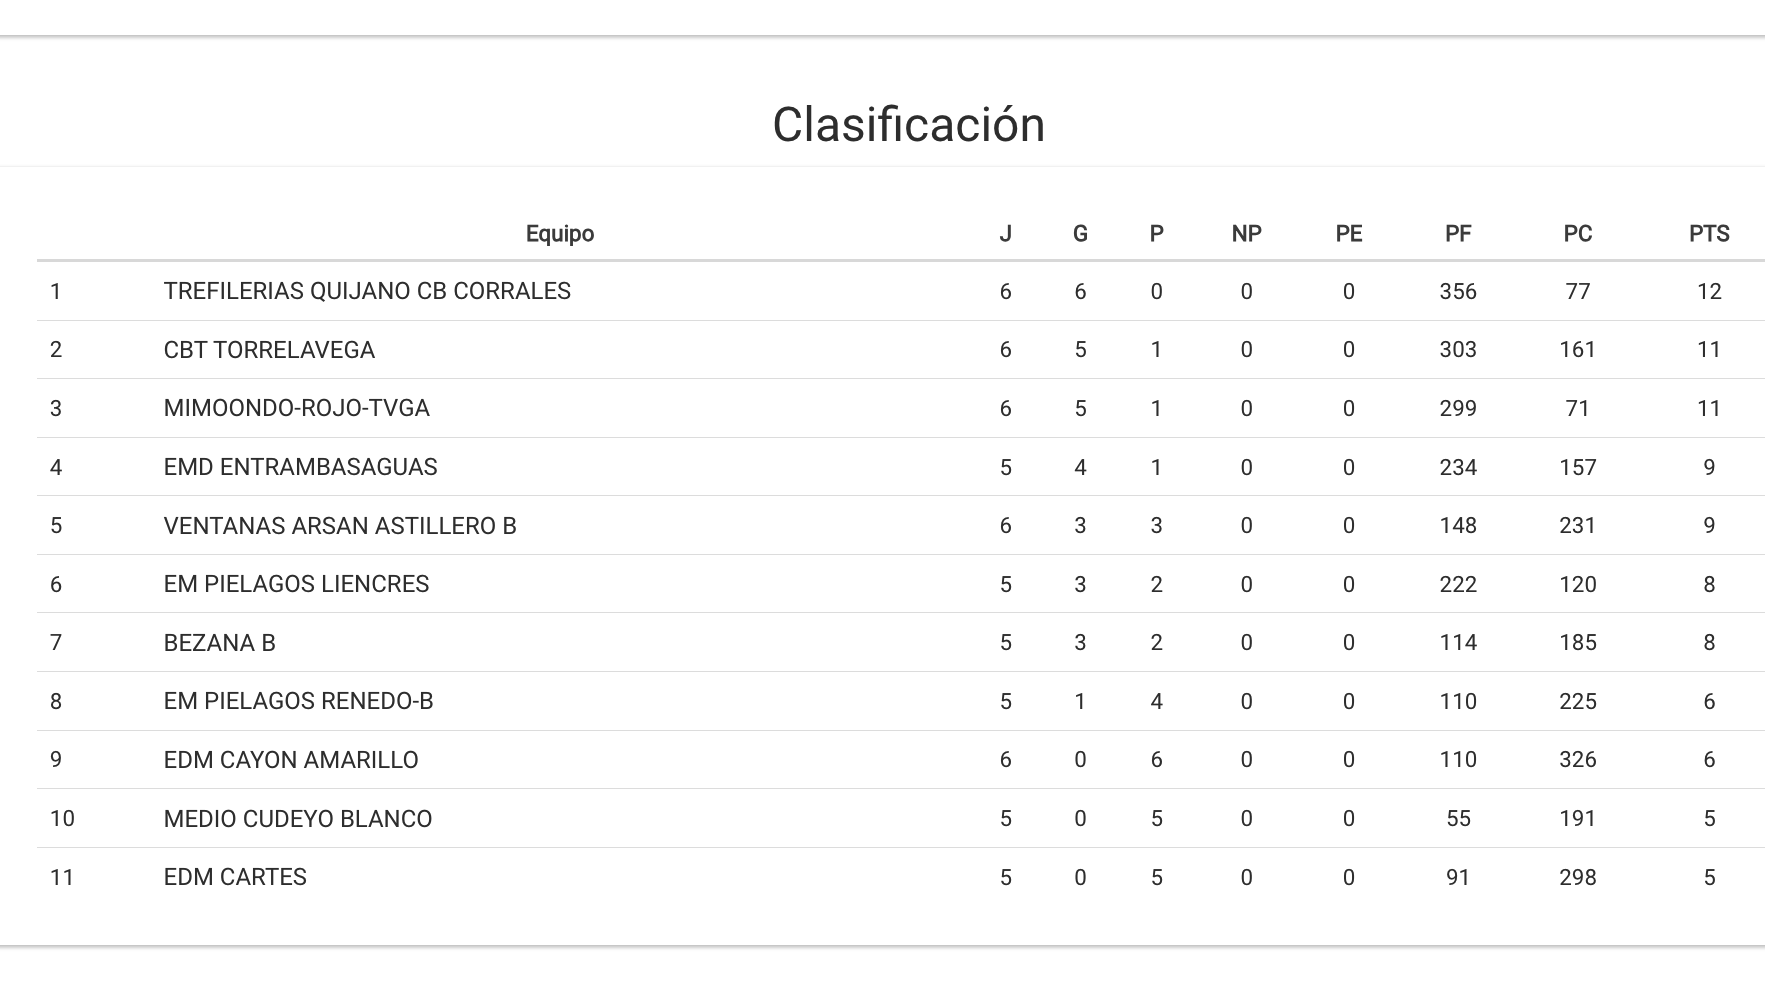Open the EDM CARTES team row
Image resolution: width=1765 pixels, height=987 pixels.
coord(235,877)
